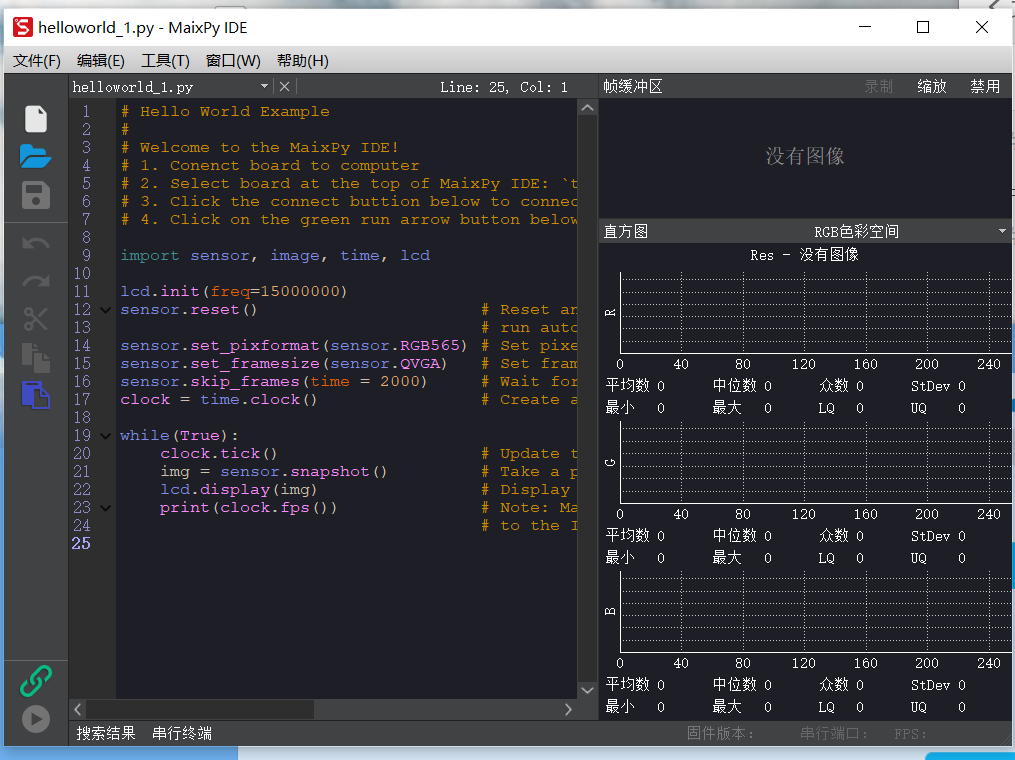Viewport: 1015px width, 760px height.
Task: Click line number 25 in gutter
Action: (x=81, y=544)
